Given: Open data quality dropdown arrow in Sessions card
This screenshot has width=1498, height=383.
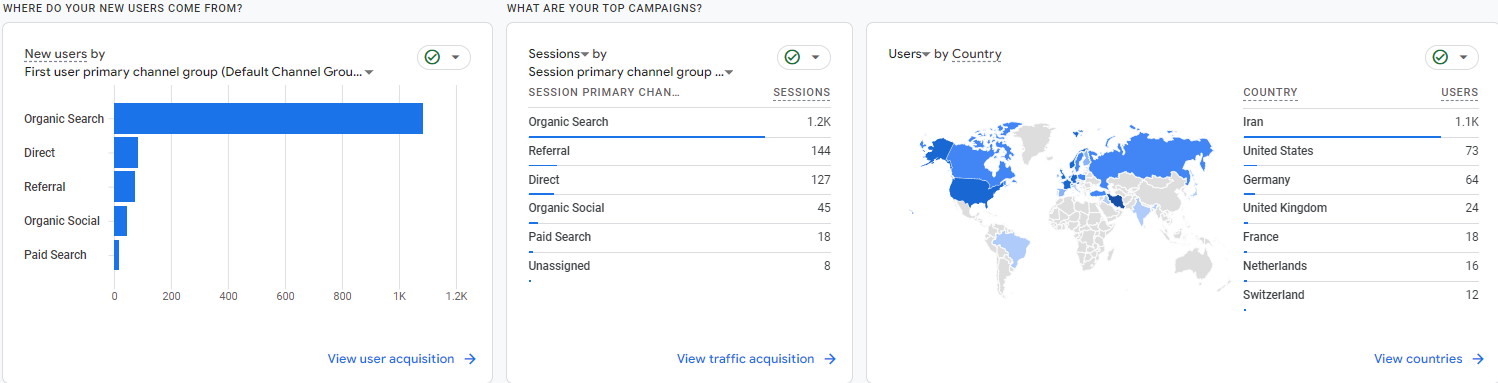Looking at the screenshot, I should pos(816,57).
